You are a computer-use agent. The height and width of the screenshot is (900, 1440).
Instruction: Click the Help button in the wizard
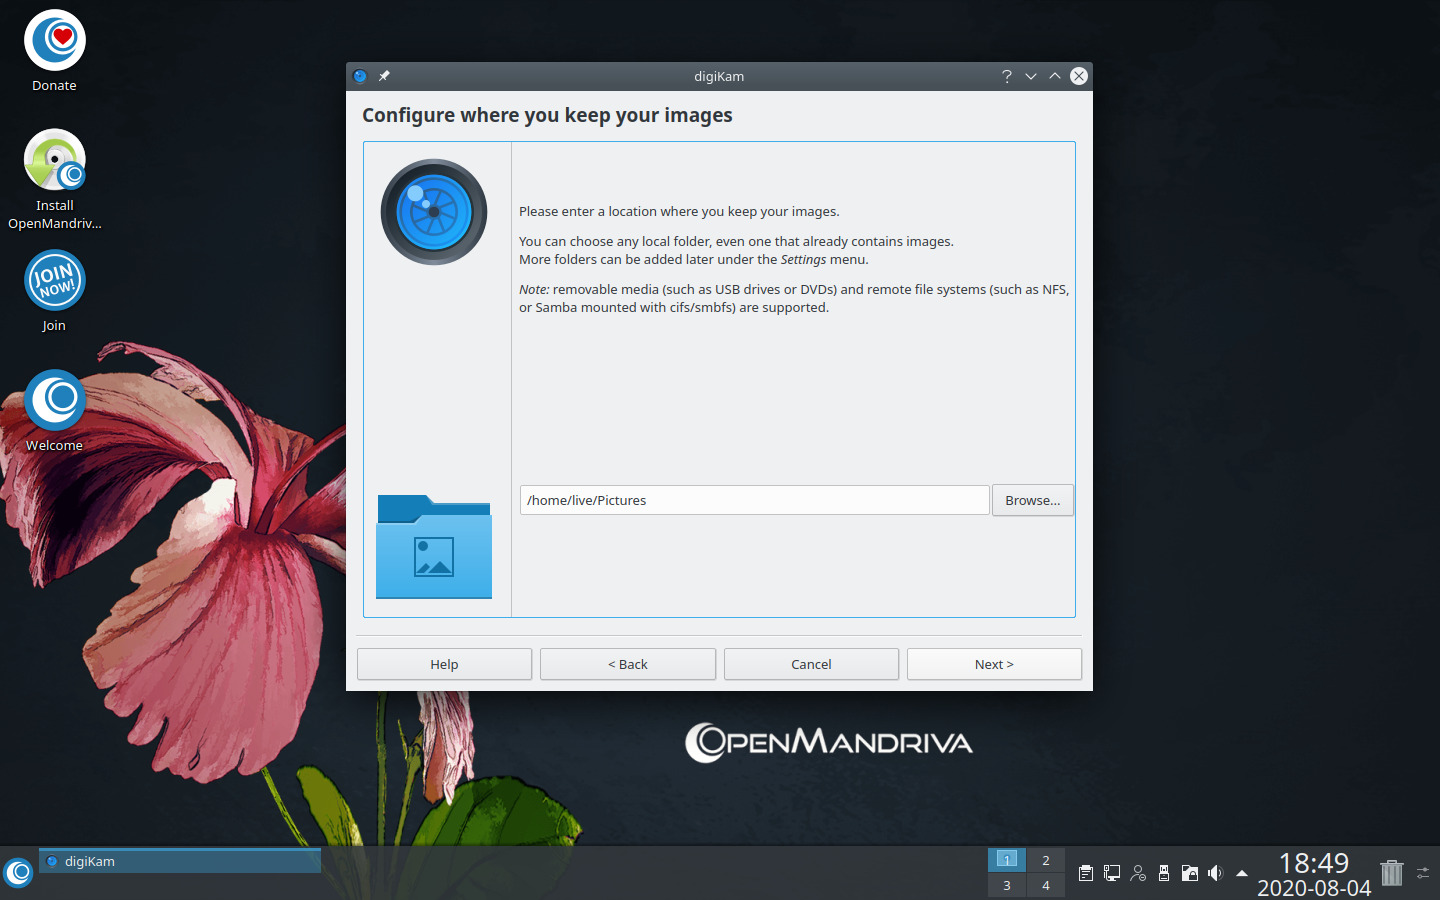pos(444,664)
